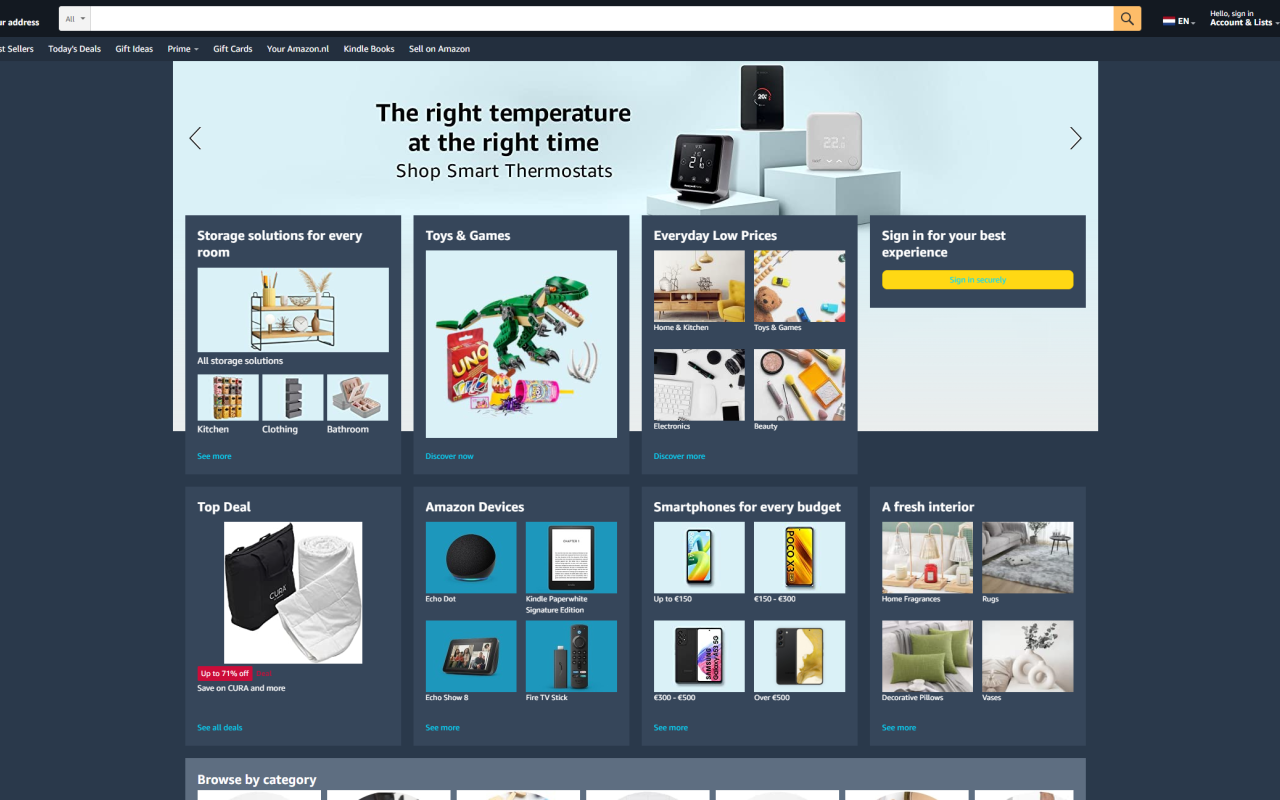The width and height of the screenshot is (1280, 800).
Task: Open Home & Kitchen low prices tile
Action: [699, 286]
